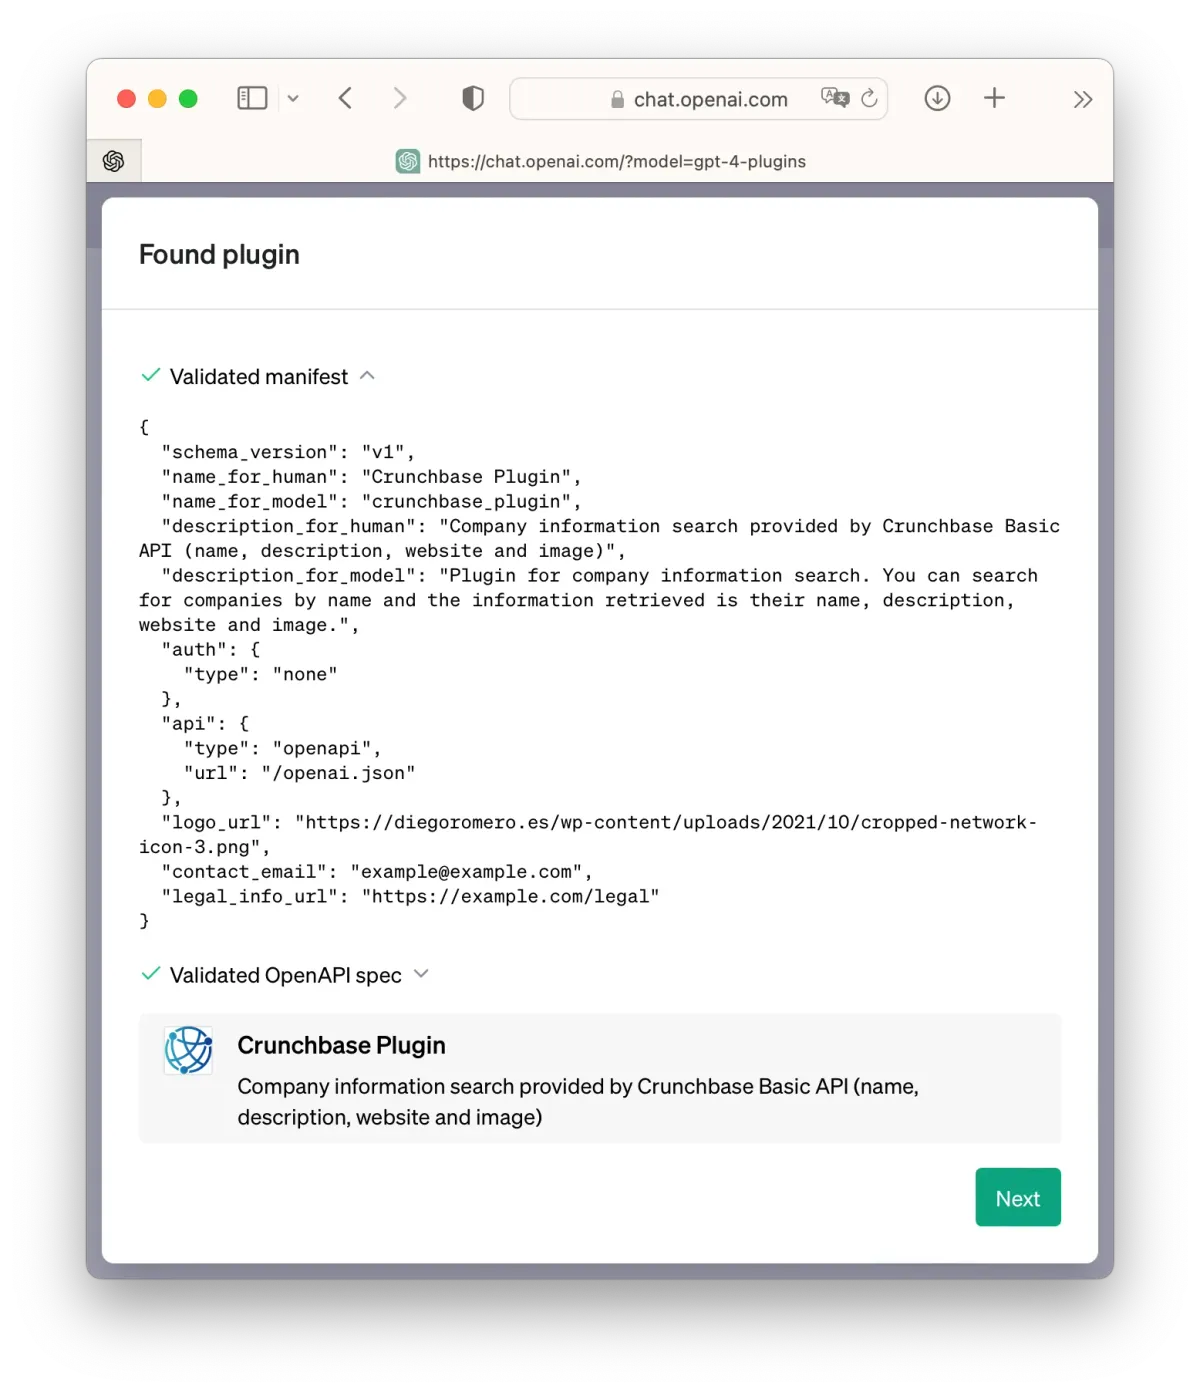Click the privacy shield icon
1200x1393 pixels.
473,98
